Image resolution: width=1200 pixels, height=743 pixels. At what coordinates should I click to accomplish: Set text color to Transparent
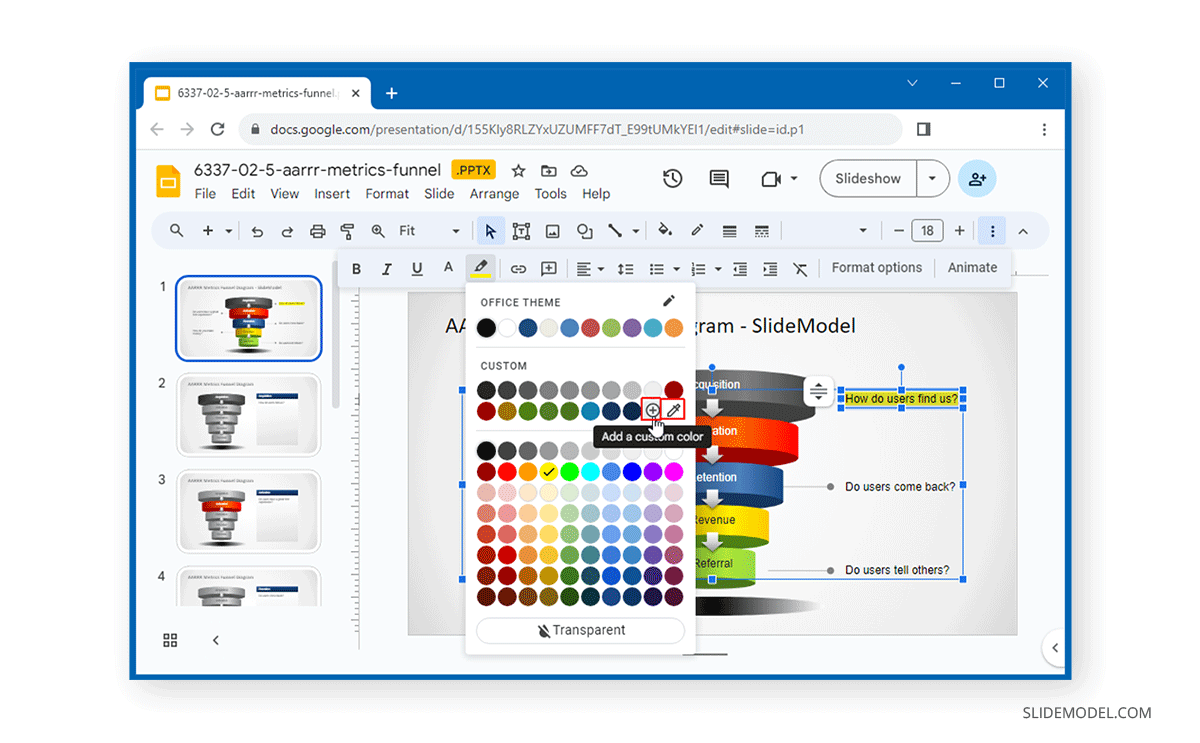580,630
